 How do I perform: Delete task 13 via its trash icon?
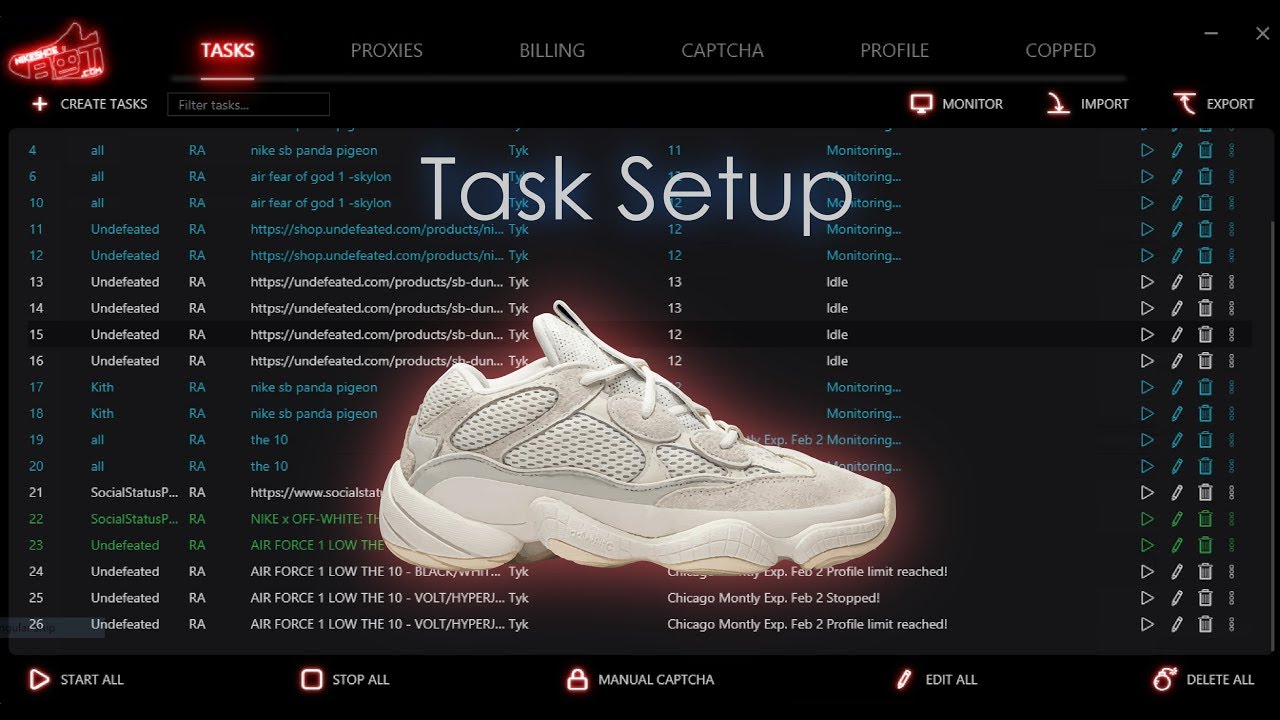pos(1205,282)
